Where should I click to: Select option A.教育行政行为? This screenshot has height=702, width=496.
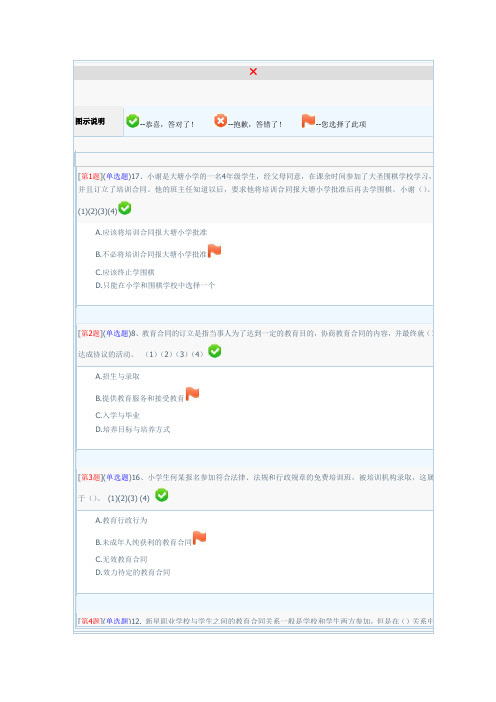[x=121, y=520]
